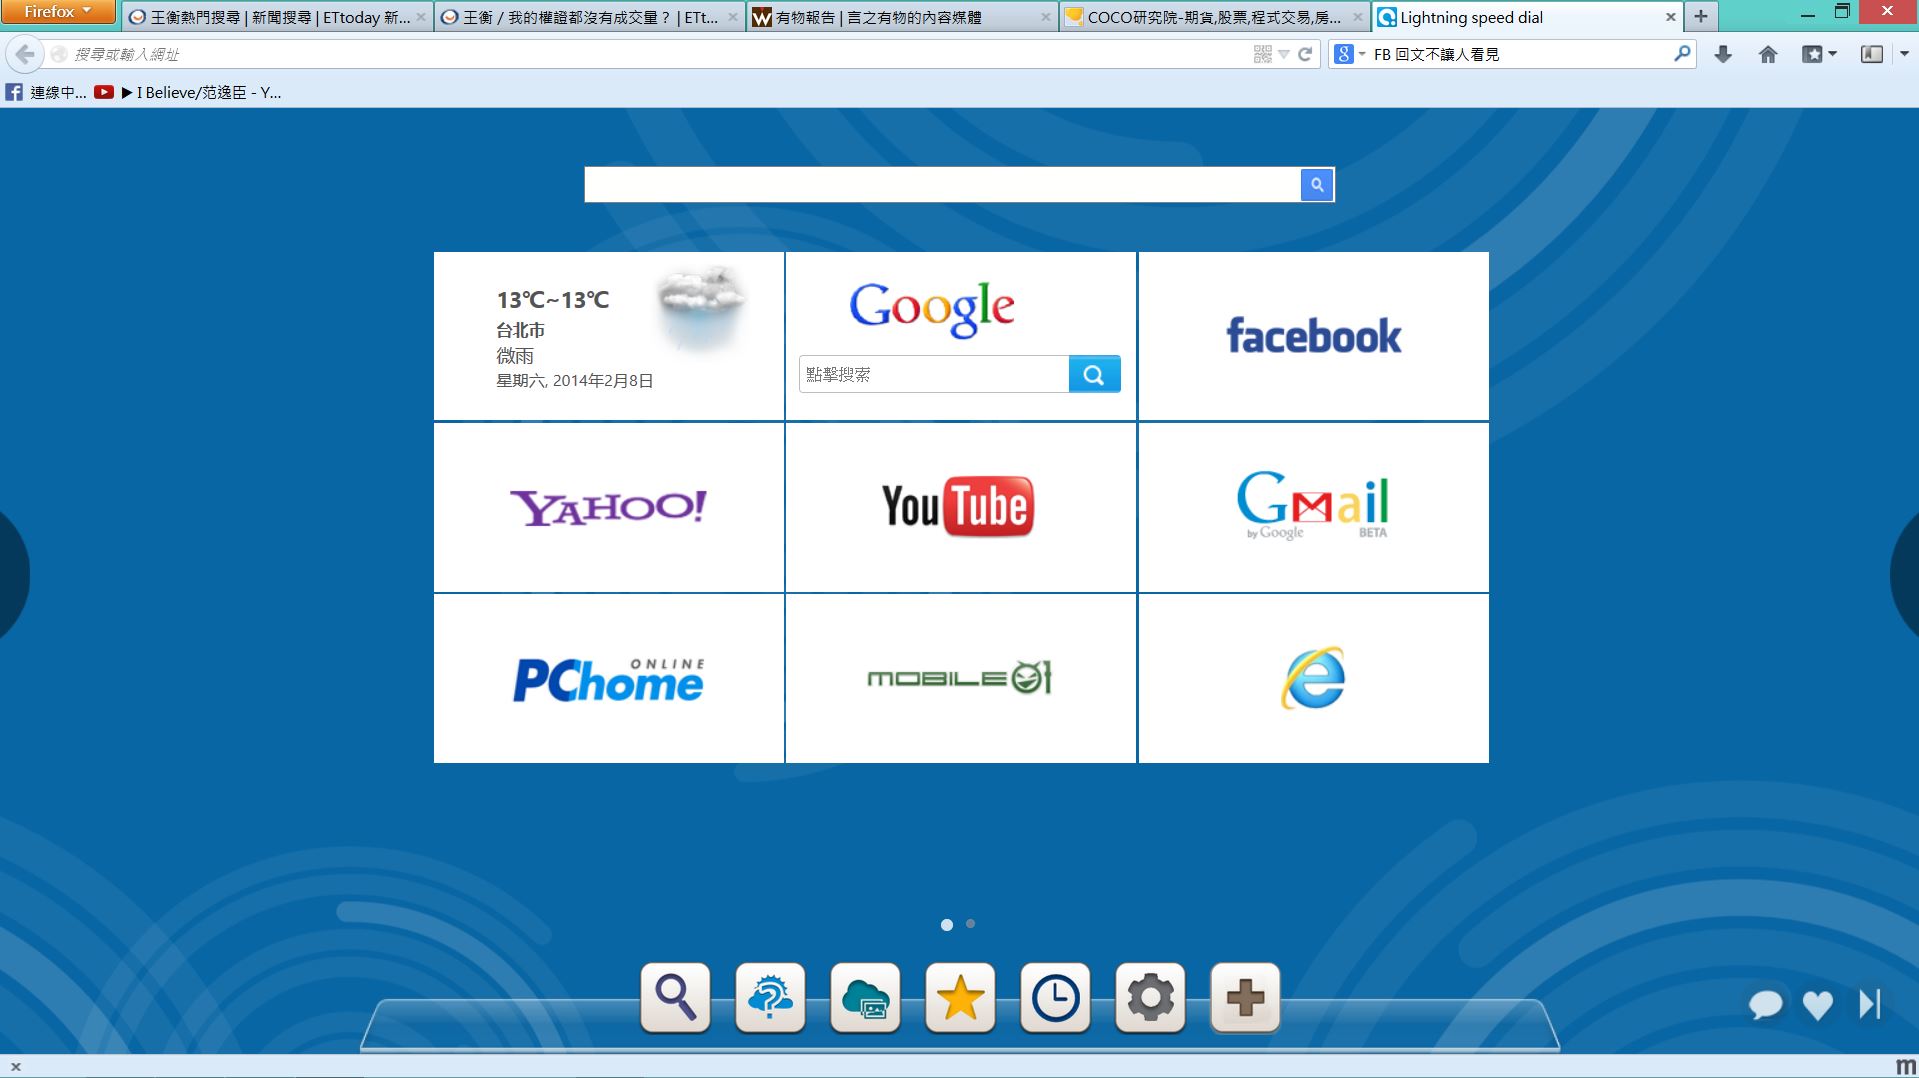
Task: Click the plus add-dial icon in the dock
Action: coord(1245,997)
